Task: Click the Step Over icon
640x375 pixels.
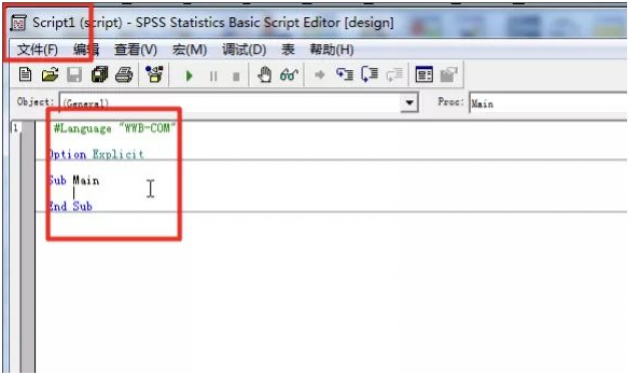Action: [370, 74]
